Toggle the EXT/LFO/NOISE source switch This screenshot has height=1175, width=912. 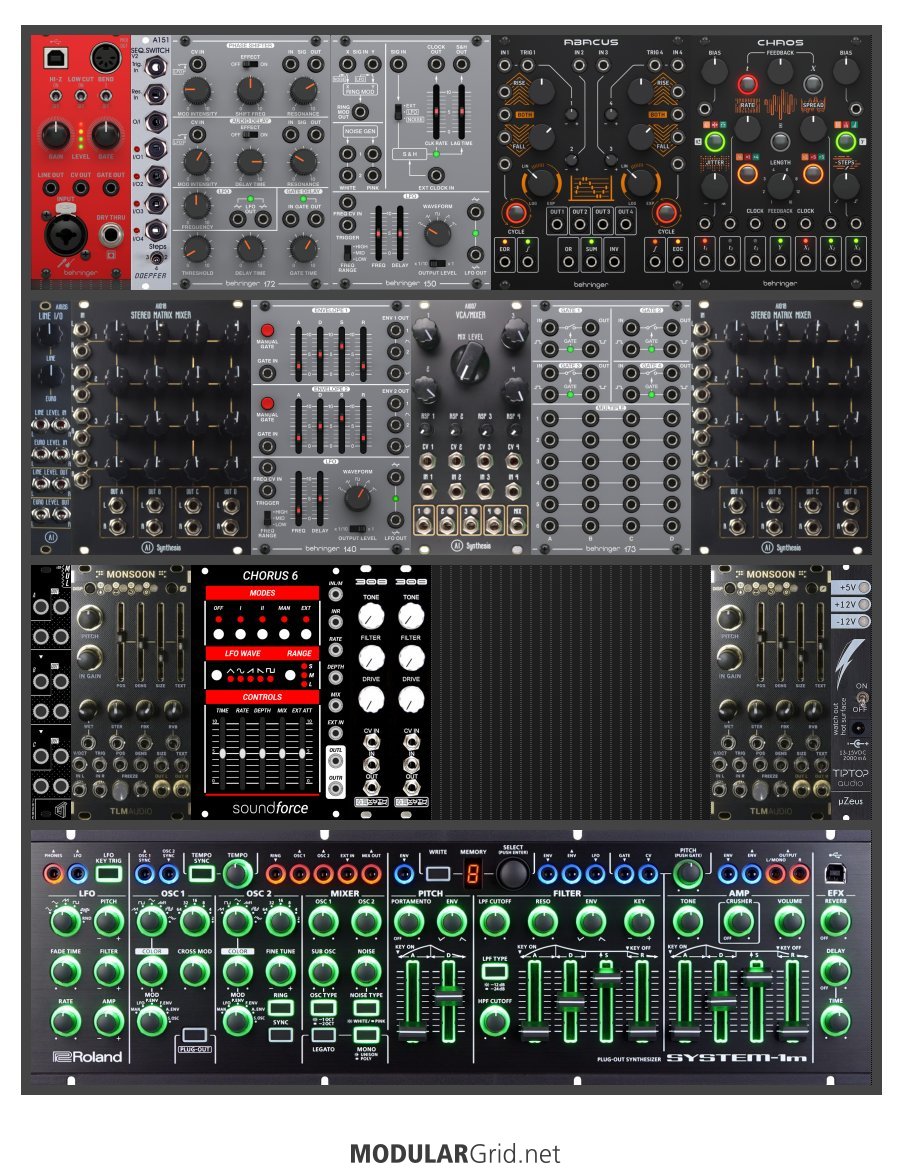(399, 112)
